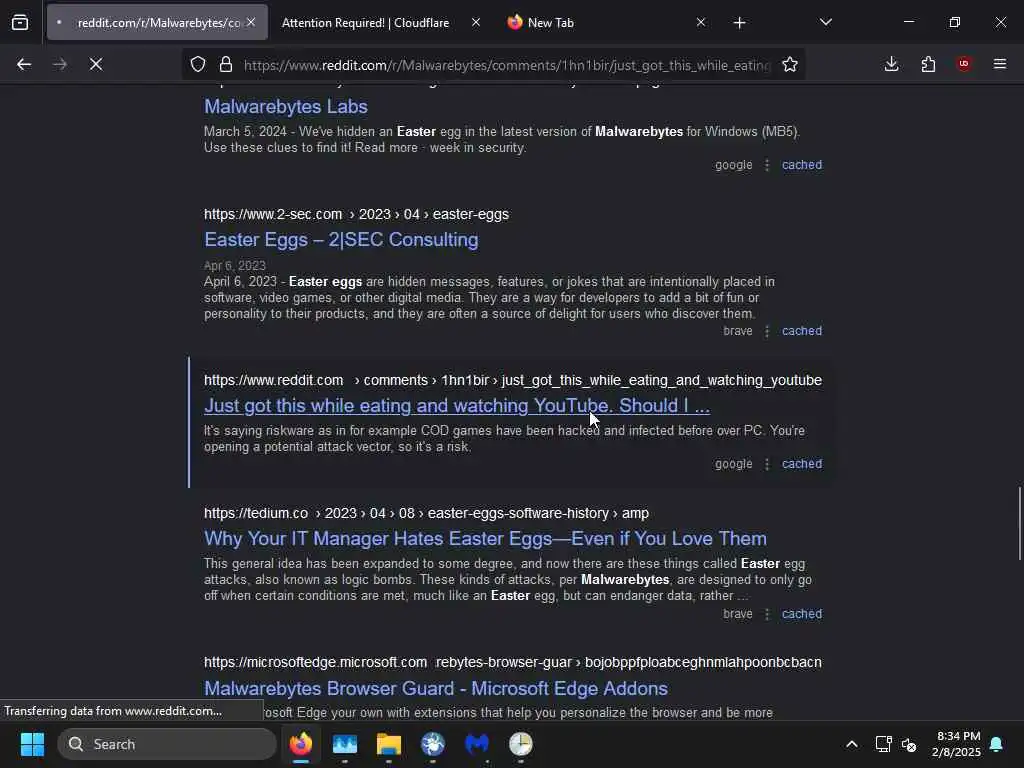Select the reddit.com Malwarebytes tab
Viewport: 1024px width, 768px height.
tap(157, 23)
